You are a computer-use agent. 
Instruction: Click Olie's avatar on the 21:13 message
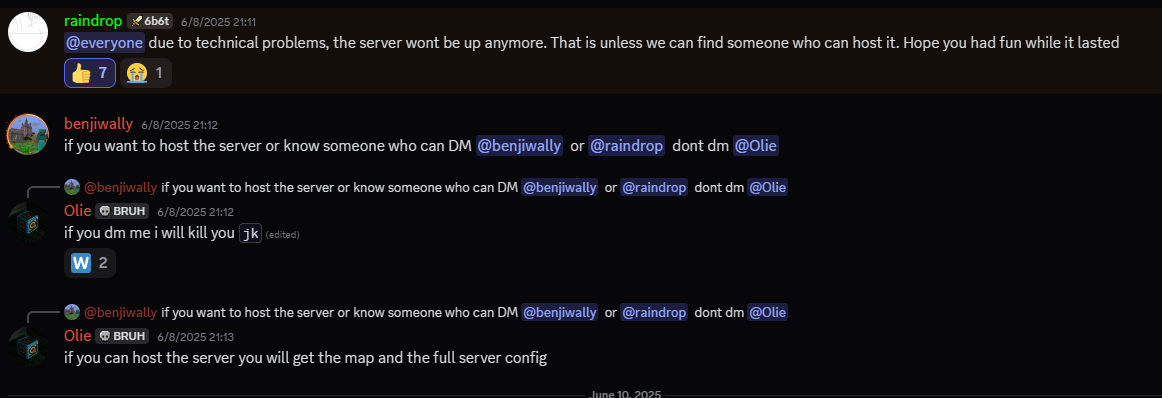coord(28,347)
